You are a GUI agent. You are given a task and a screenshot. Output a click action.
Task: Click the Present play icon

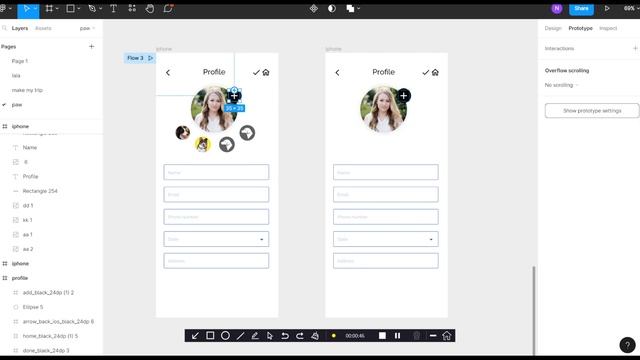point(607,9)
